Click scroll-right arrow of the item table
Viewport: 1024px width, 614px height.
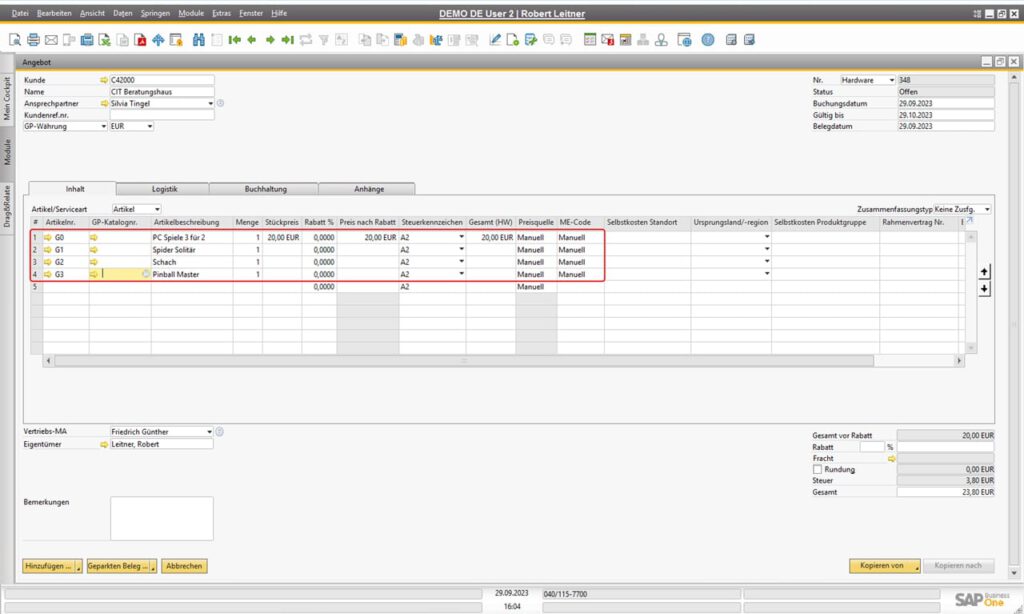pyautogui.click(x=959, y=361)
